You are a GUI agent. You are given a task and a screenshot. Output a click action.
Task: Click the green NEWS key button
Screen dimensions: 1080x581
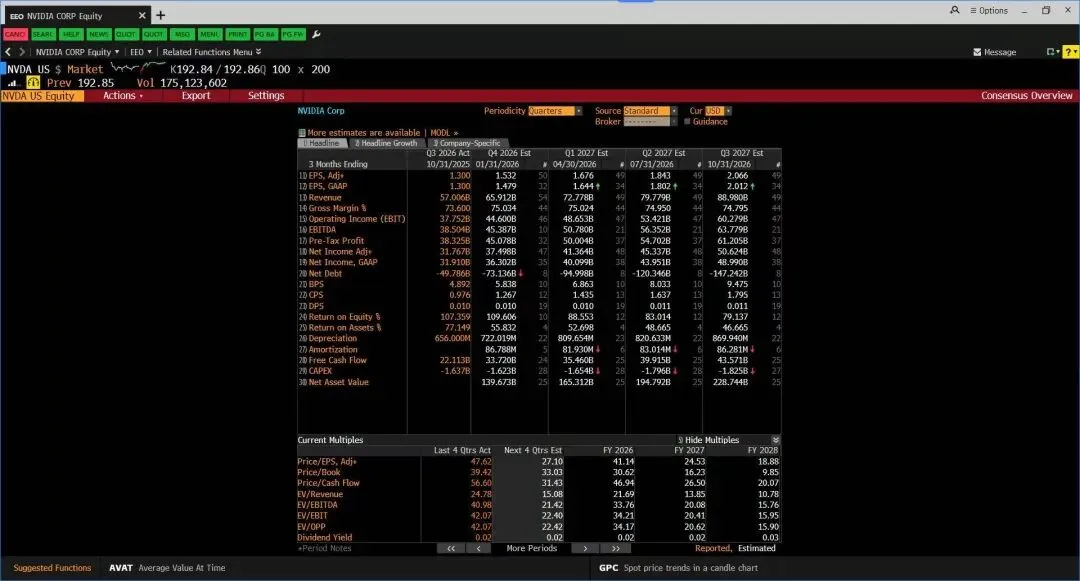pyautogui.click(x=98, y=34)
